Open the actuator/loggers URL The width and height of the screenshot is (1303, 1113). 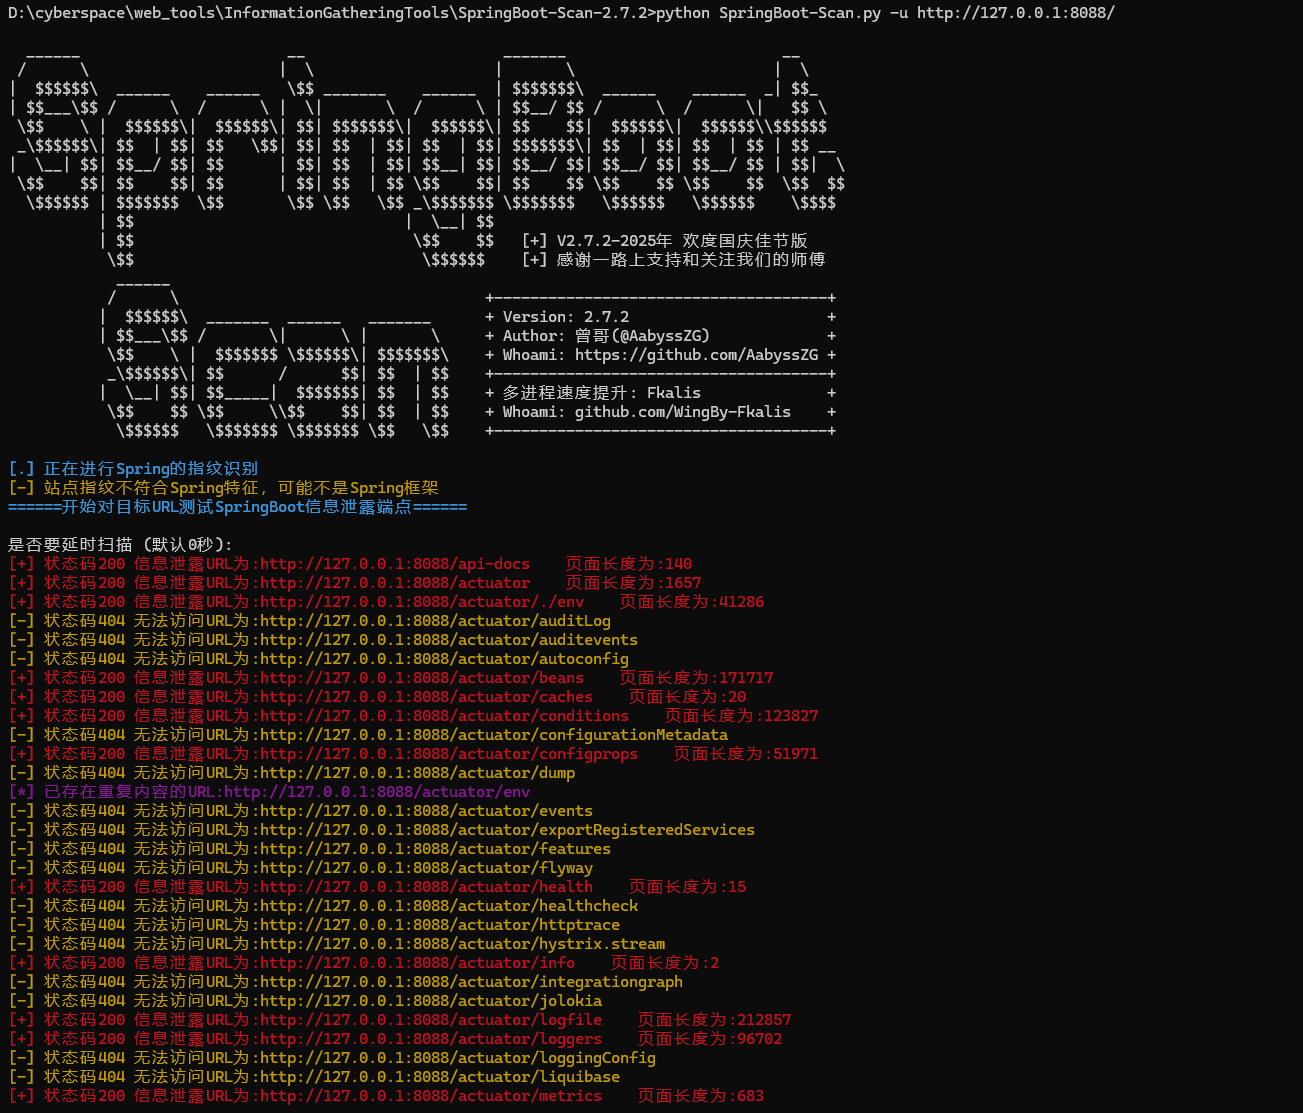tap(430, 1039)
